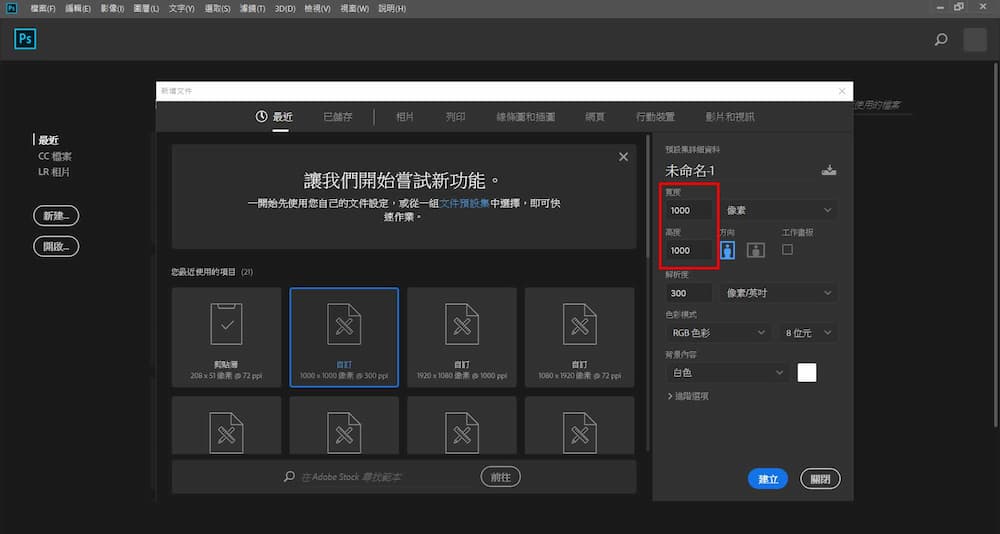Viewport: 1000px width, 534px height.
Task: Select portrait orientation icon
Action: click(728, 250)
